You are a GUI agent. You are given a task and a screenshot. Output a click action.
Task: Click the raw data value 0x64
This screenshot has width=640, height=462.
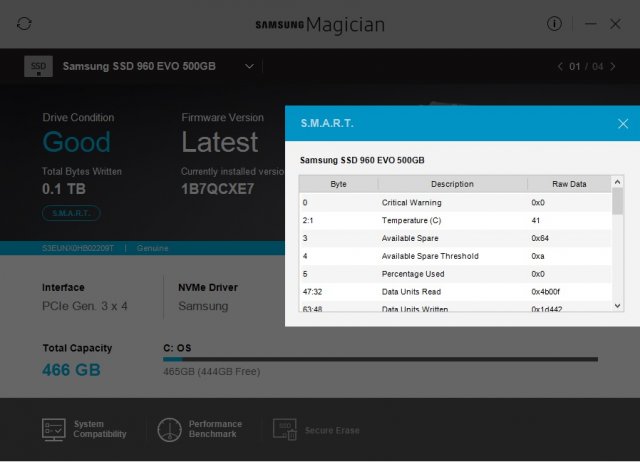(x=540, y=238)
